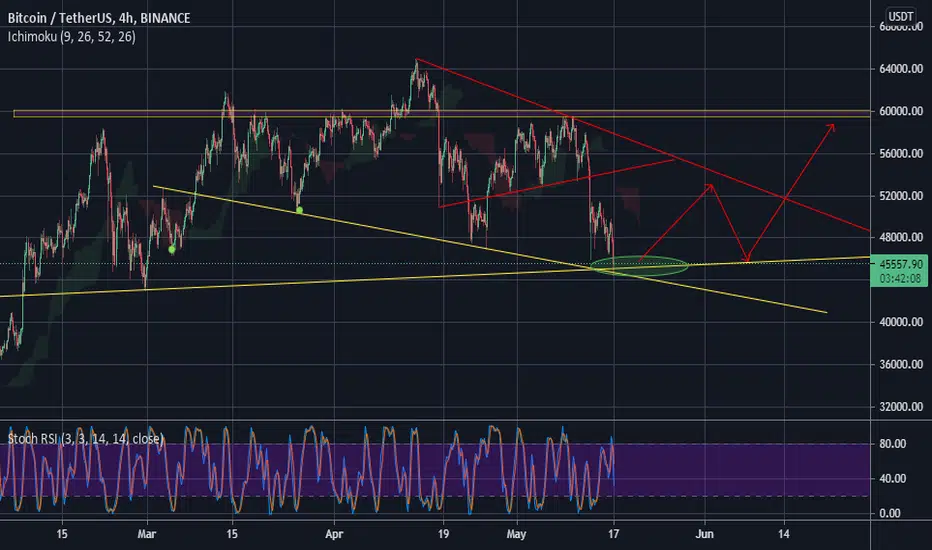The height and width of the screenshot is (550, 932).
Task: Click the 17 date label on time axis
Action: click(x=613, y=534)
